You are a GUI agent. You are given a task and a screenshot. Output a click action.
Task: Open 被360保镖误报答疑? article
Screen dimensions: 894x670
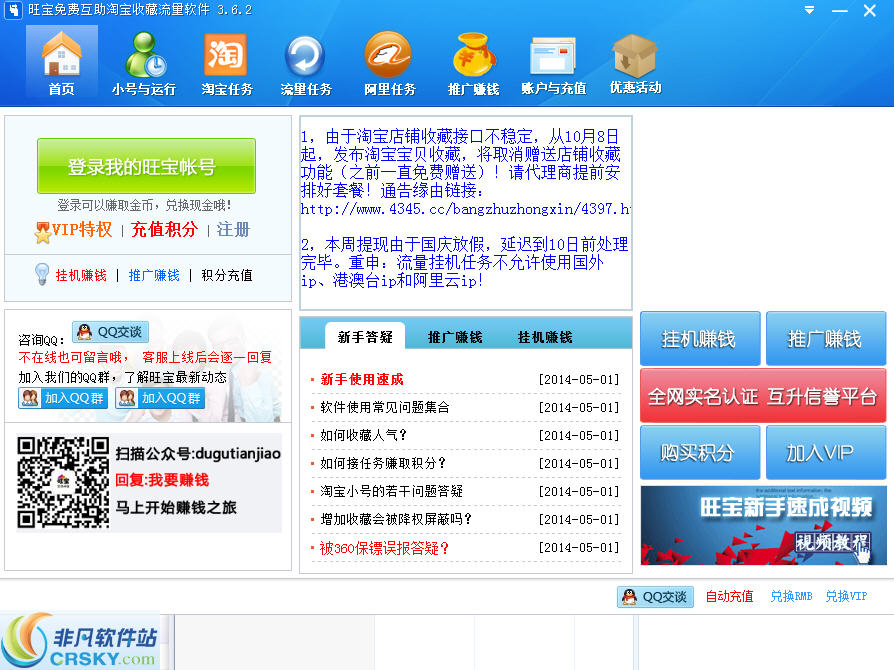pyautogui.click(x=384, y=548)
